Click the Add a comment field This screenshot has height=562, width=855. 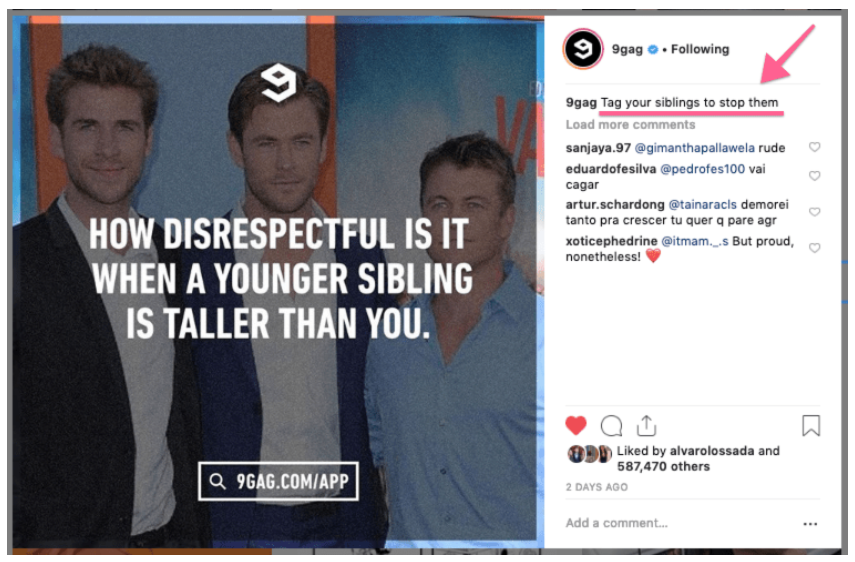682,523
